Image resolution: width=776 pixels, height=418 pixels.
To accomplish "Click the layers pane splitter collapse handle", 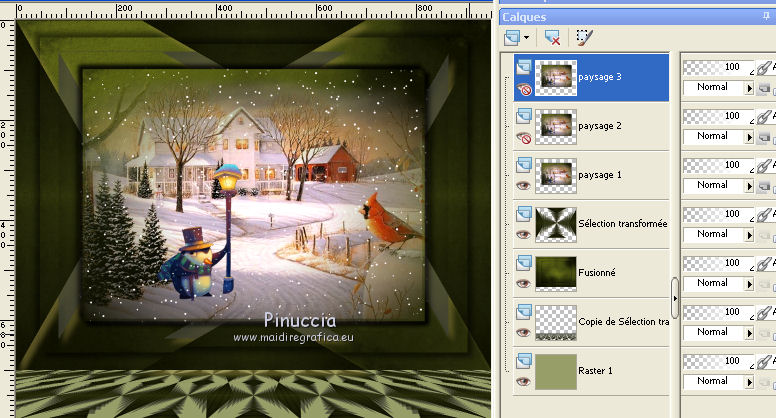I will (x=675, y=298).
